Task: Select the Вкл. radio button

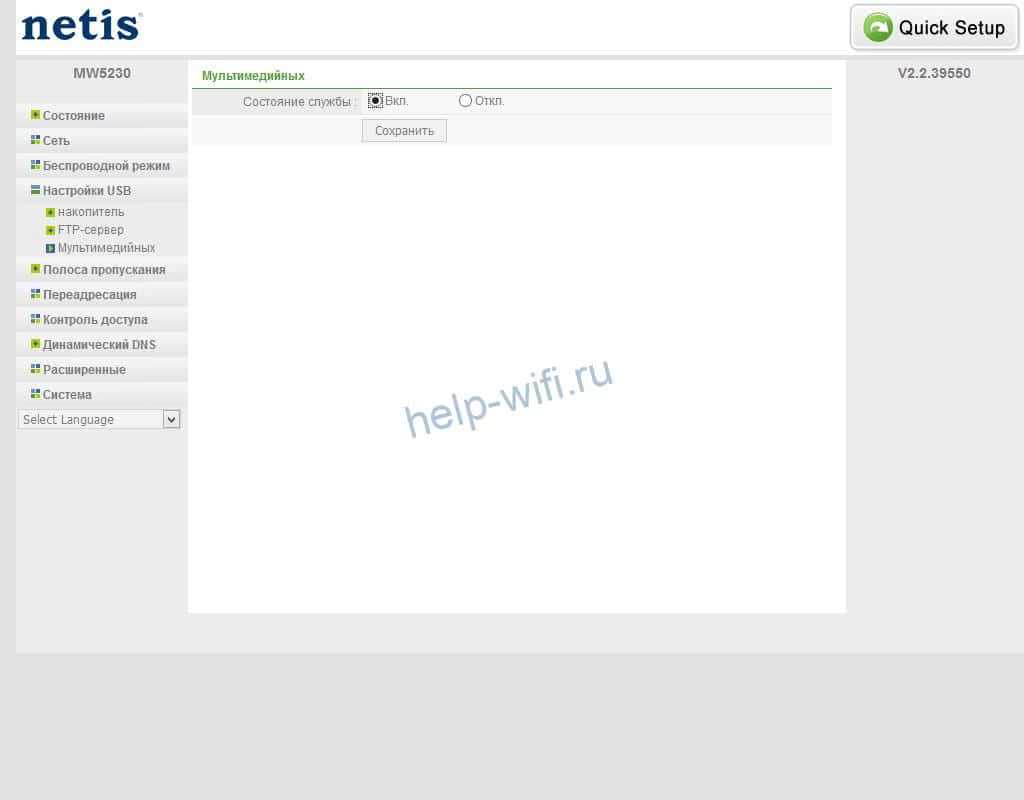Action: pyautogui.click(x=375, y=101)
